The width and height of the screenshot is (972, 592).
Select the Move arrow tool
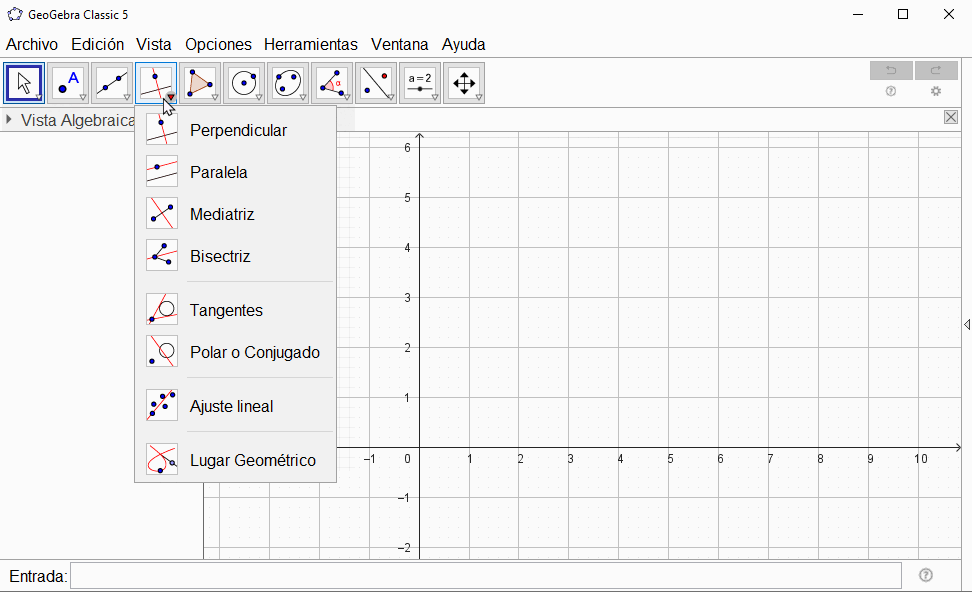coord(24,83)
